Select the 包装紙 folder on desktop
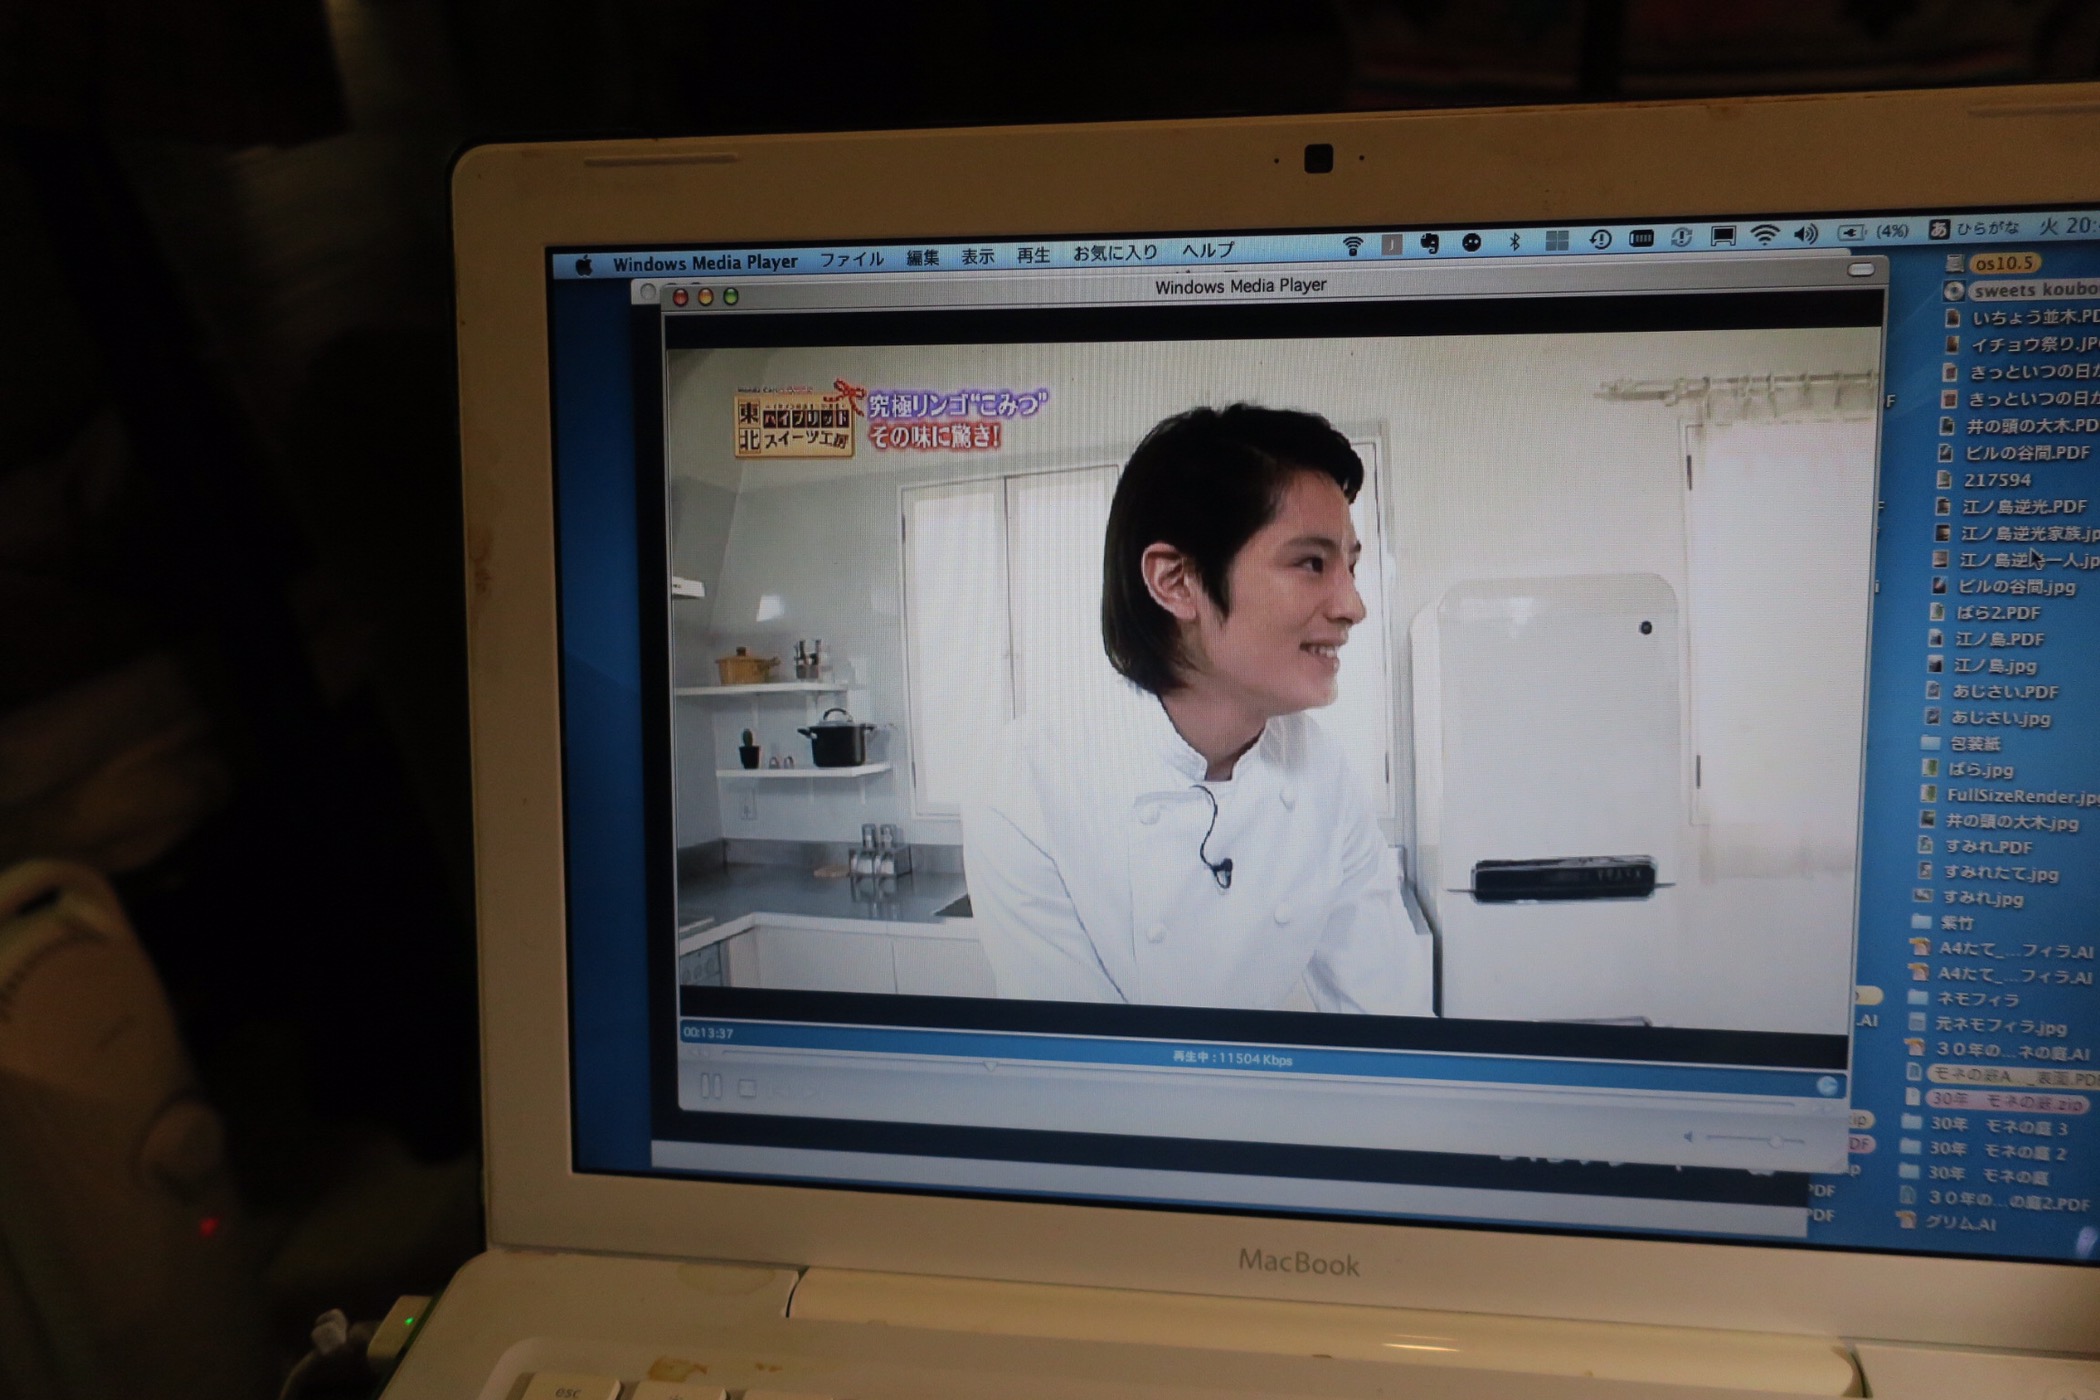The image size is (2100, 1400). coord(1973,743)
